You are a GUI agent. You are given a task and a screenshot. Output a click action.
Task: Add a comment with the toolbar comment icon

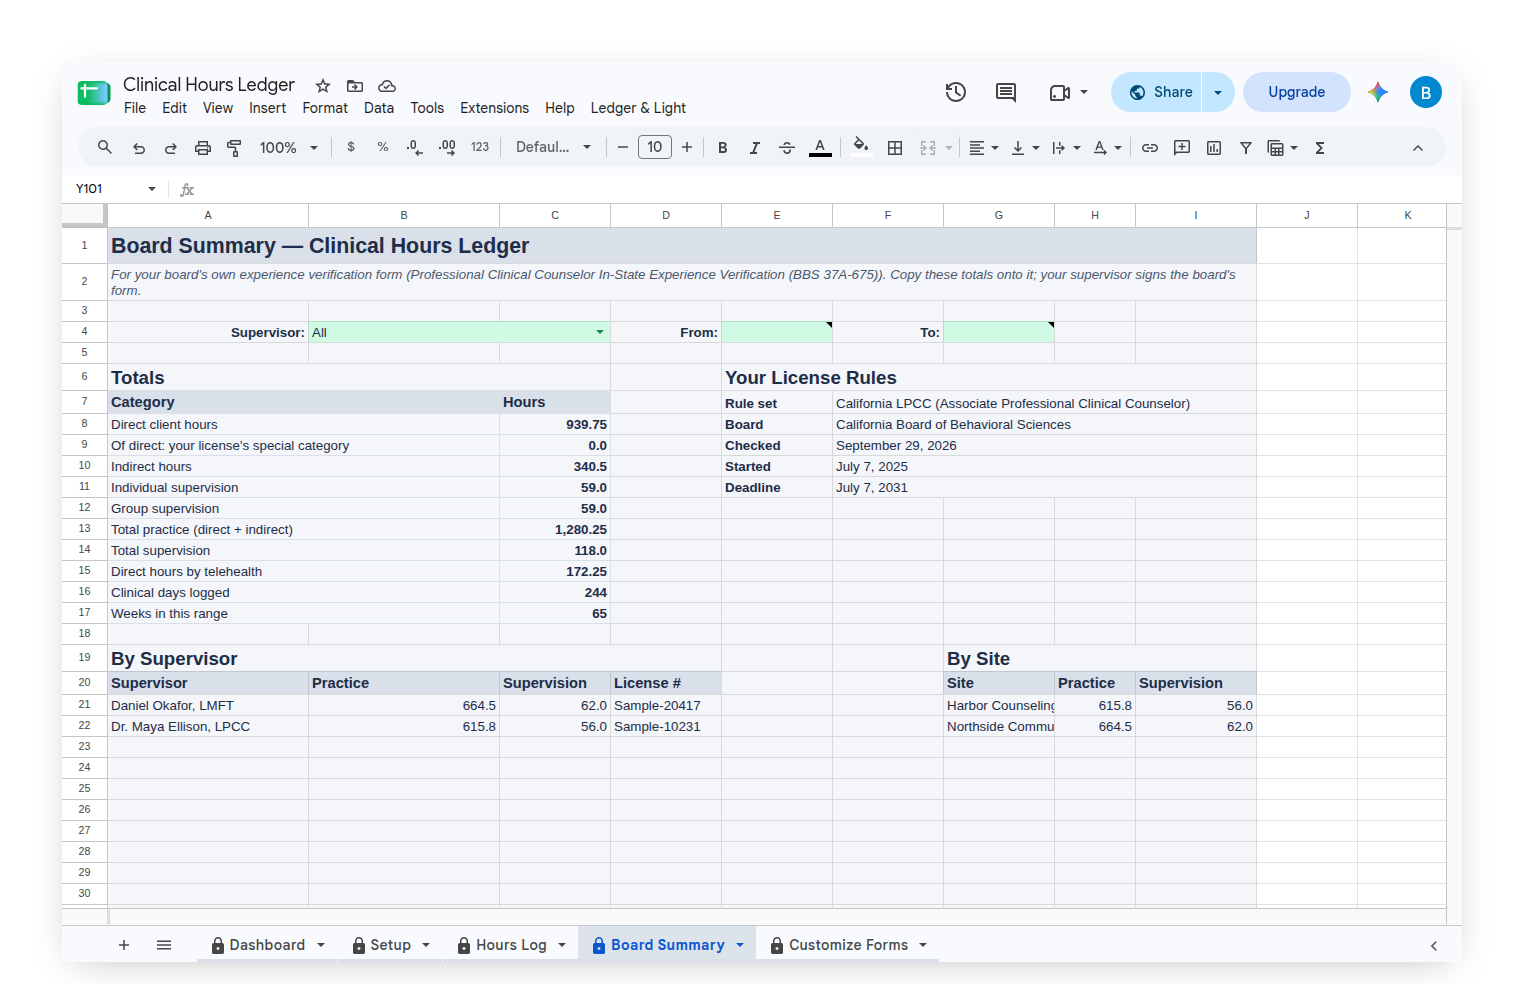click(x=1182, y=148)
